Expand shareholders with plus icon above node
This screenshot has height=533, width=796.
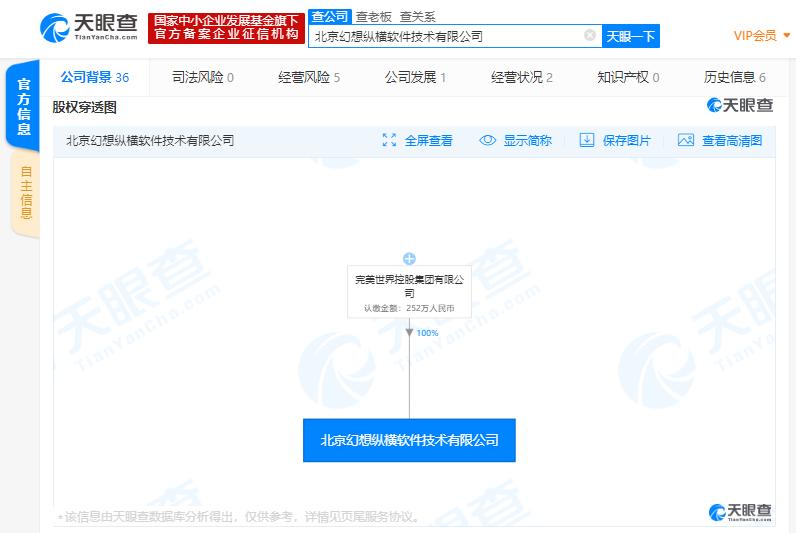click(x=409, y=259)
